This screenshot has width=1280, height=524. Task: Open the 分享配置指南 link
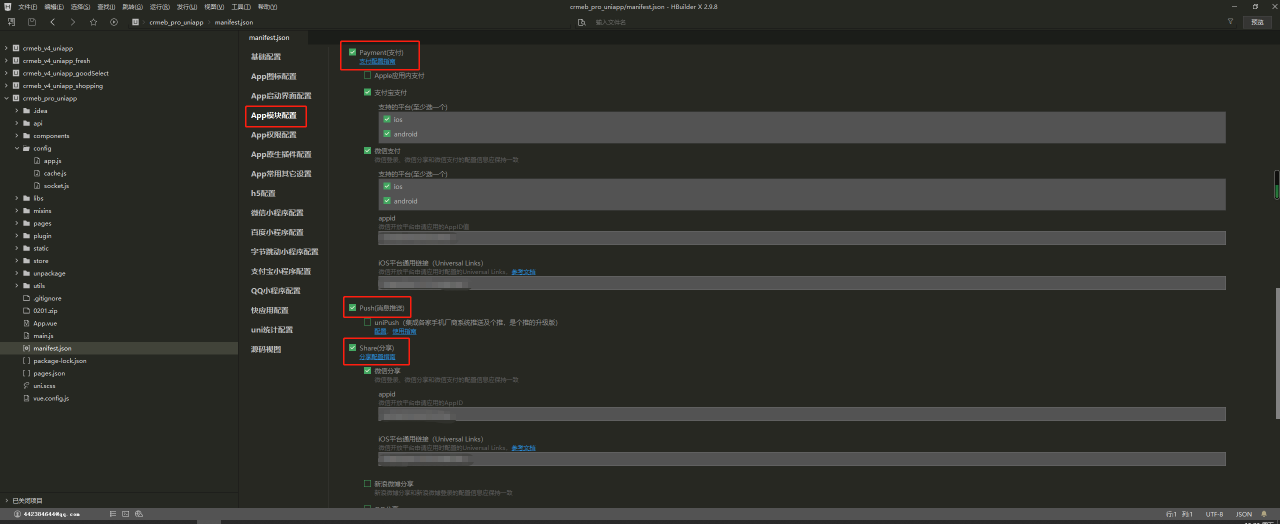(x=377, y=357)
